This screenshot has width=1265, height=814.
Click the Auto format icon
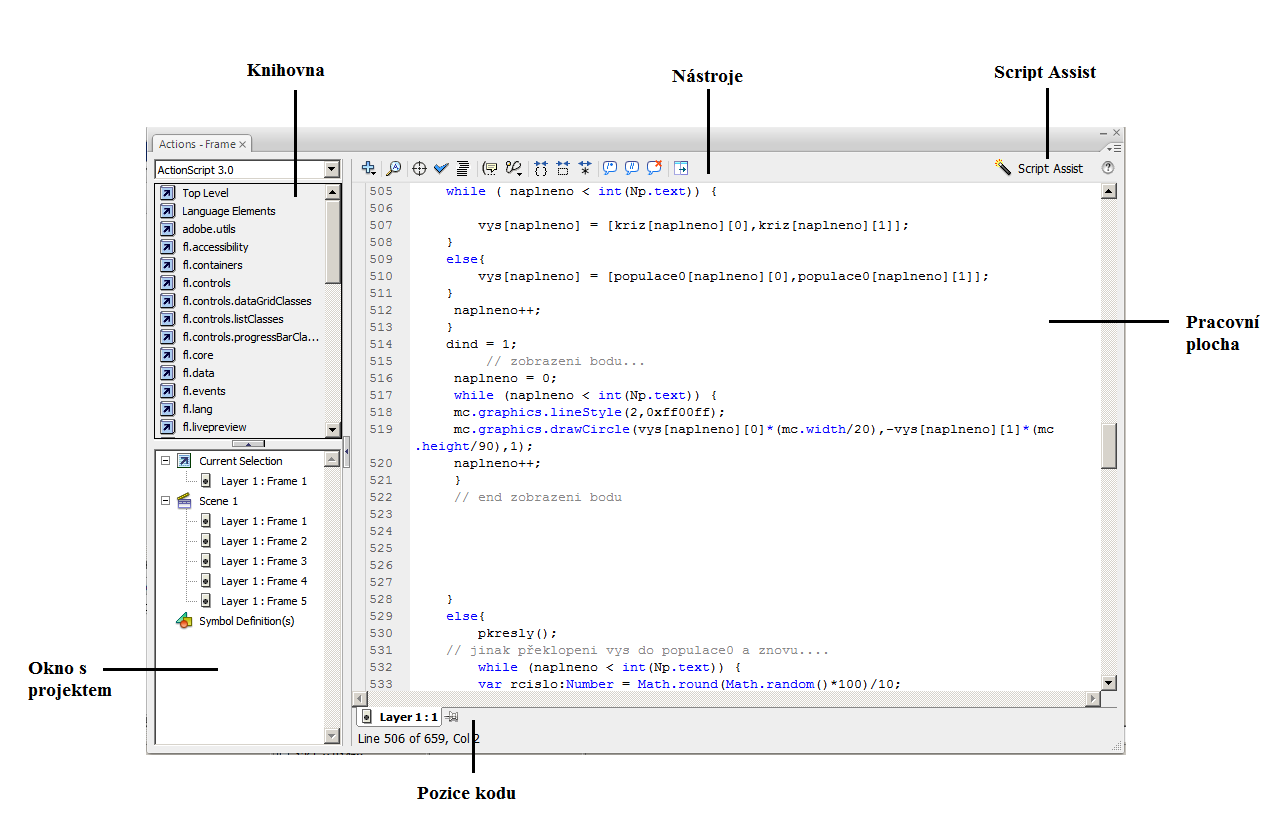click(x=462, y=169)
